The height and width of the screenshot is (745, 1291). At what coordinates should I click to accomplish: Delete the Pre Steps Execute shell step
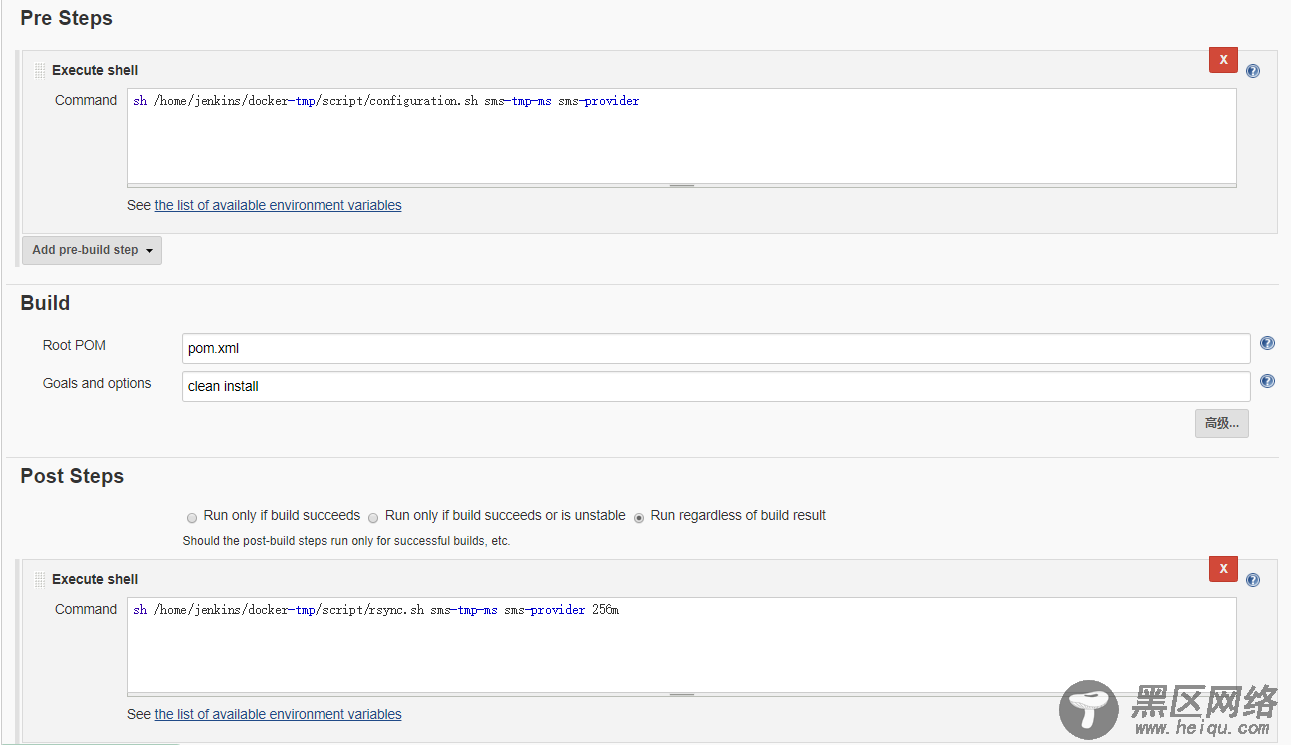point(1223,60)
